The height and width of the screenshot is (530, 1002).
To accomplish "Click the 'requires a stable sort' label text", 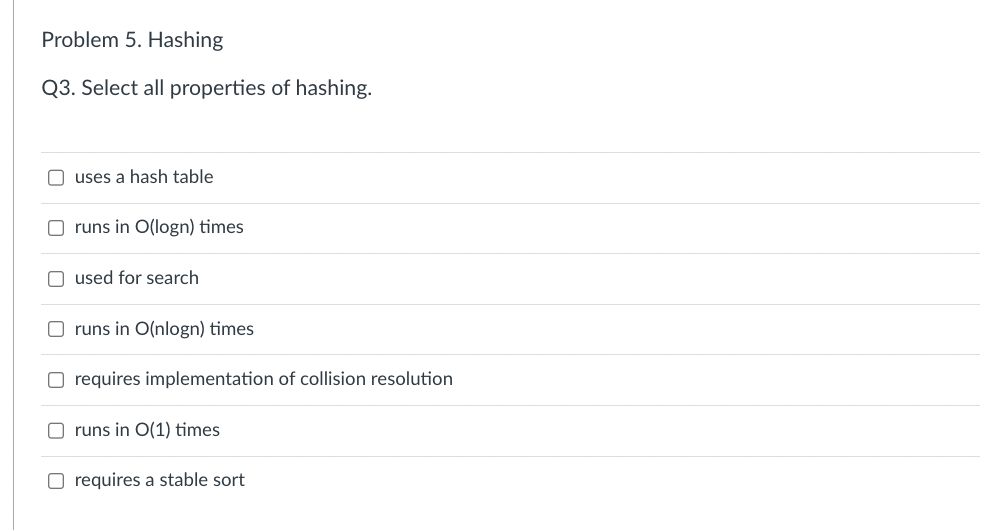I will (160, 479).
